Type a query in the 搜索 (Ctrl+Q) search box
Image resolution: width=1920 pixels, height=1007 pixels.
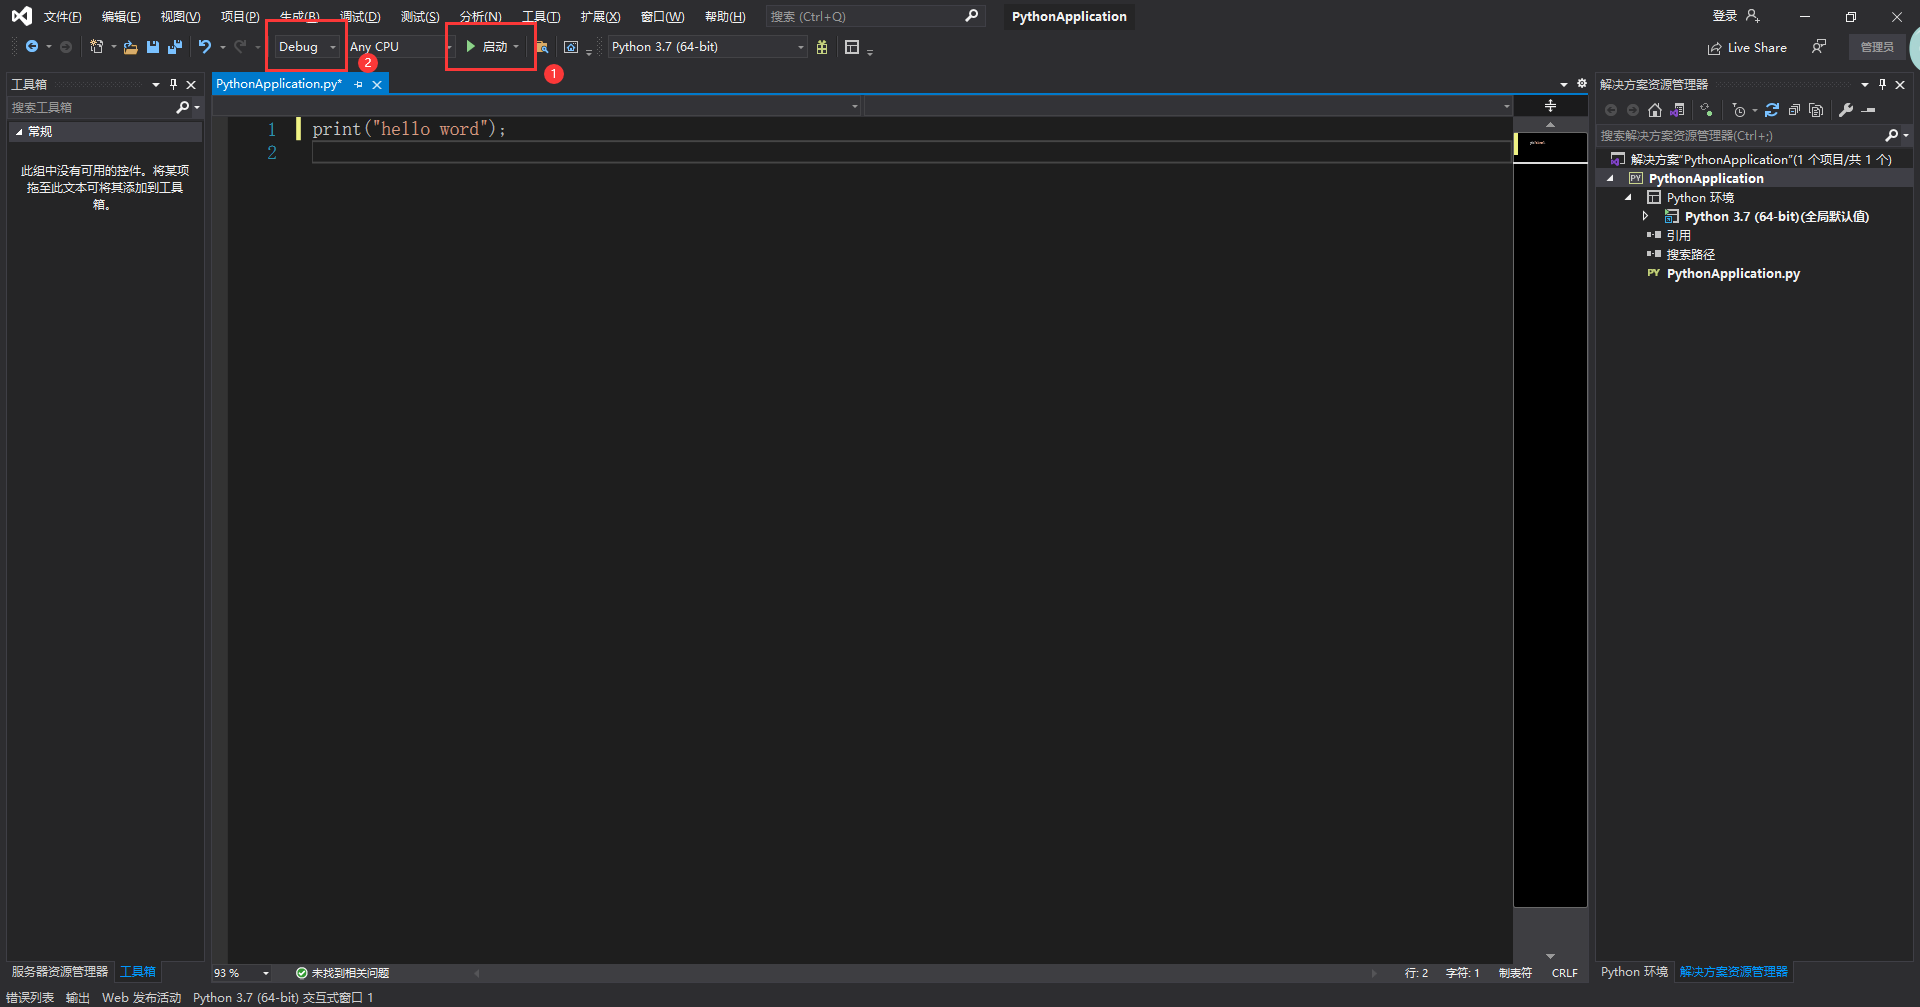click(x=865, y=16)
